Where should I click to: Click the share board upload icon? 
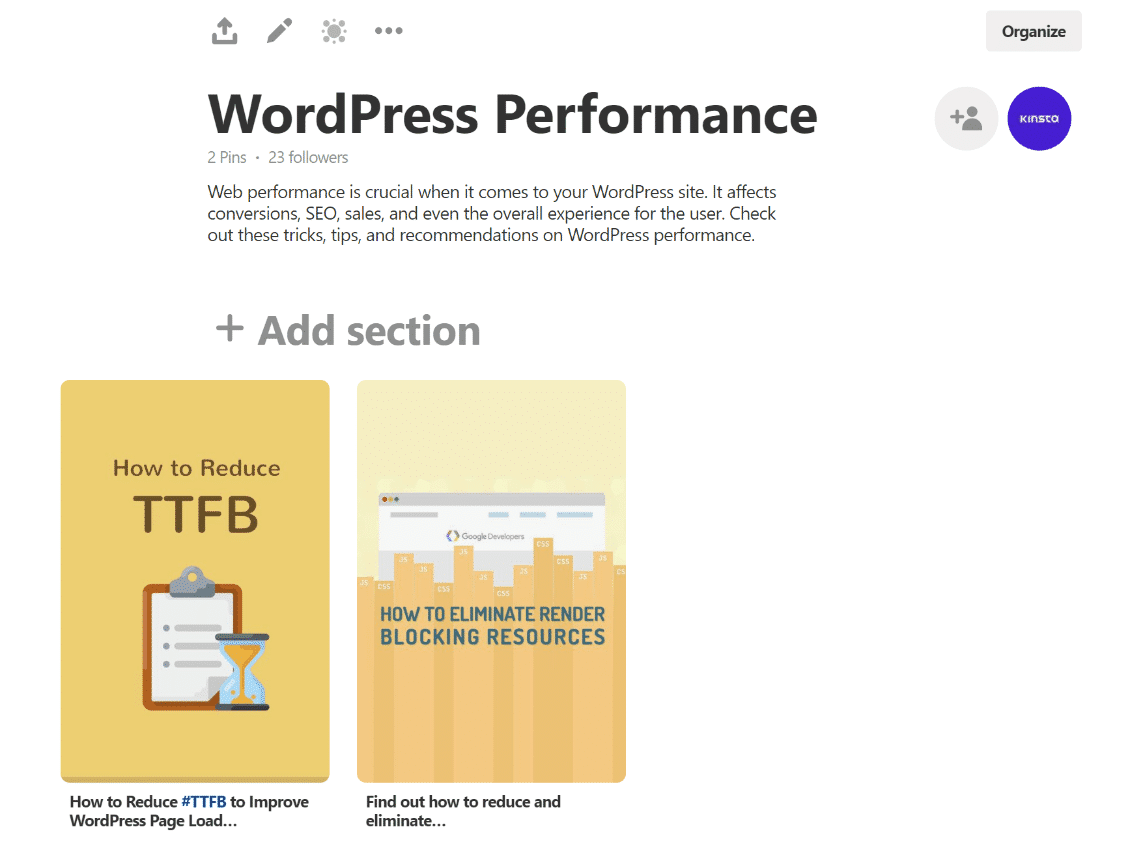click(x=225, y=31)
